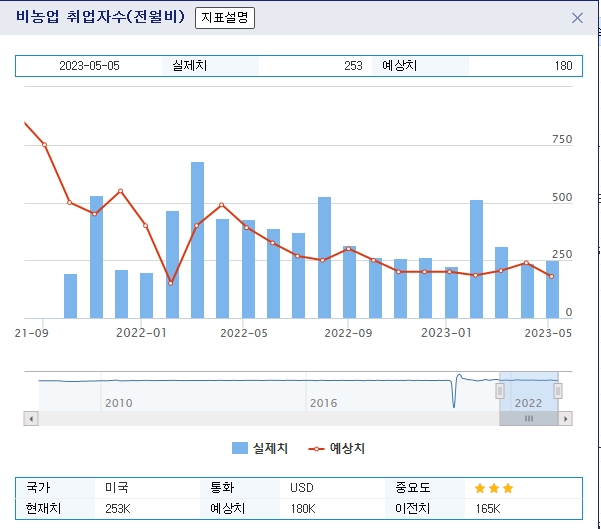Click the 현재치 value 253K
This screenshot has height=529, width=601.
tap(118, 509)
